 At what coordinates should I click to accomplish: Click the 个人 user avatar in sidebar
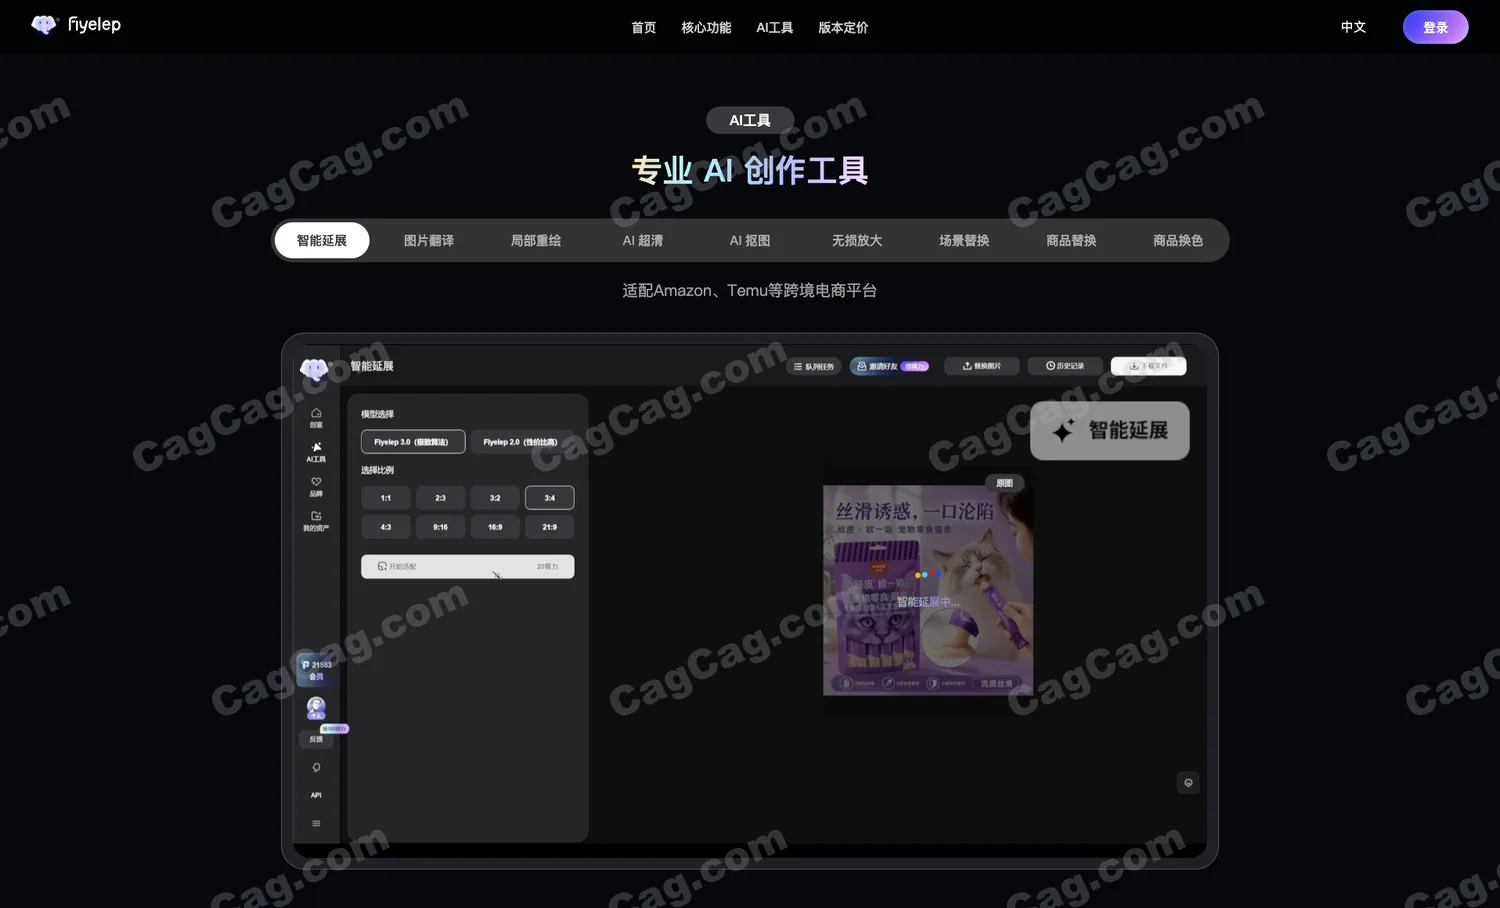pyautogui.click(x=316, y=708)
